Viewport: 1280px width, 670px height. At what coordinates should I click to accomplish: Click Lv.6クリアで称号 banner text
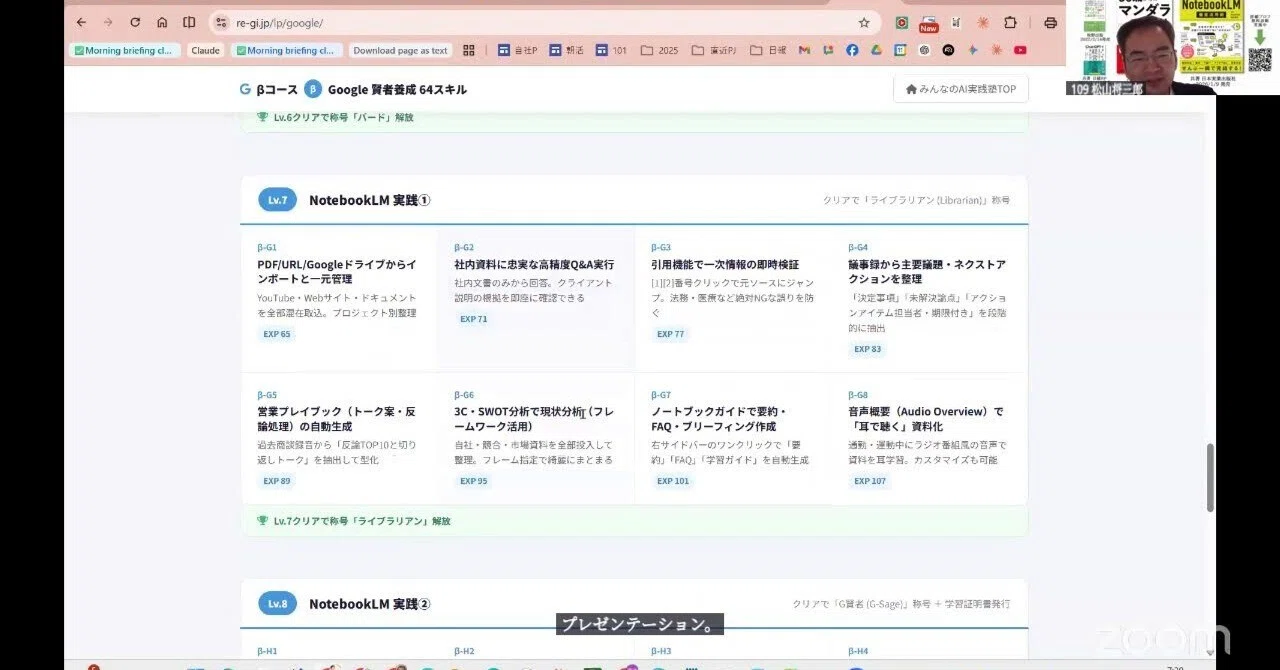343,117
